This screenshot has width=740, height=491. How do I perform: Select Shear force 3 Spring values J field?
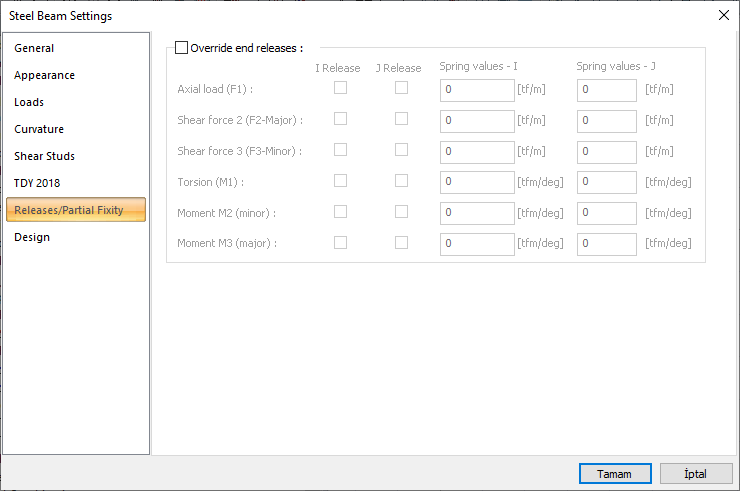click(606, 152)
